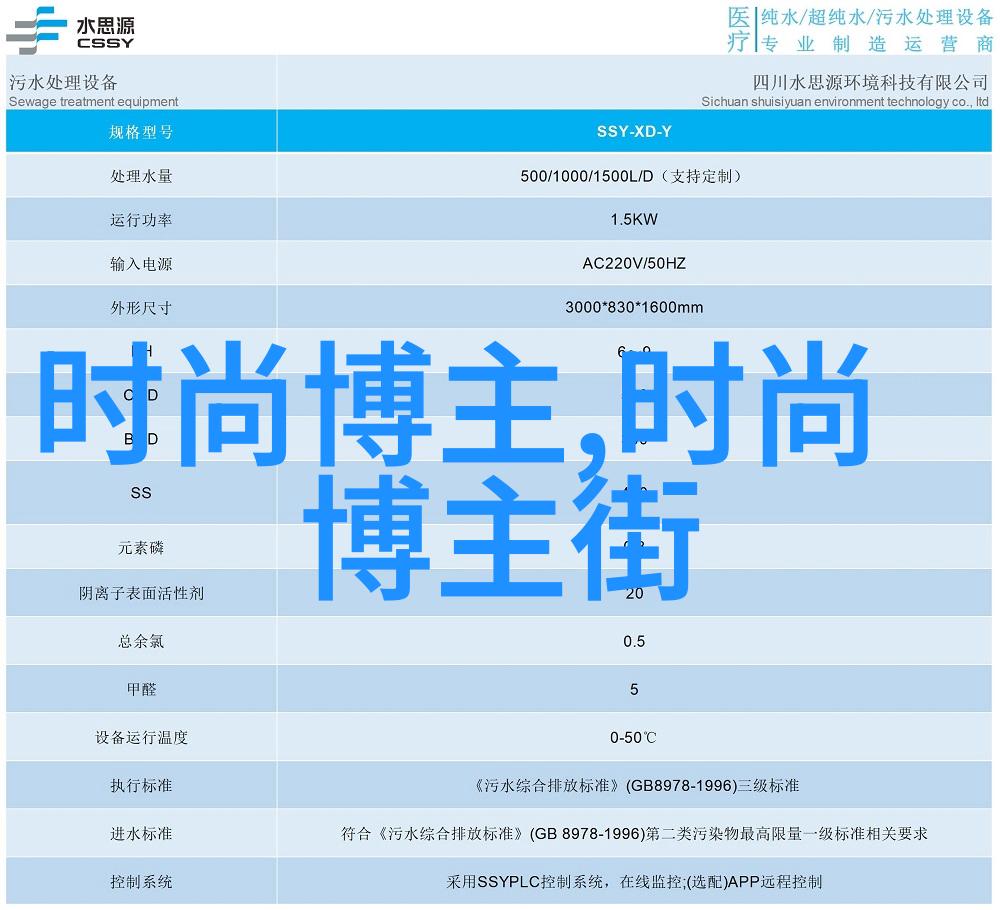Click the AC220V/50HZ value cell
This screenshot has height=910, width=1000.
634,263
